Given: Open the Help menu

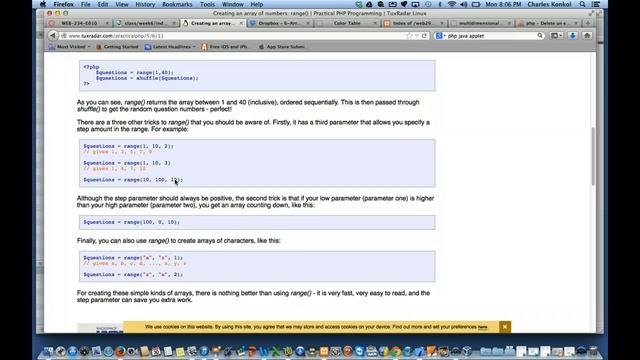Looking at the screenshot, I should 257,4.
